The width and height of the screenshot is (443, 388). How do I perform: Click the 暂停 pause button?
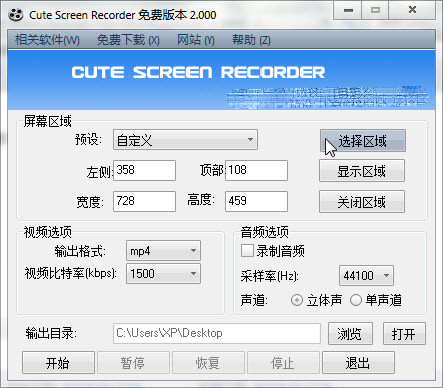click(133, 363)
